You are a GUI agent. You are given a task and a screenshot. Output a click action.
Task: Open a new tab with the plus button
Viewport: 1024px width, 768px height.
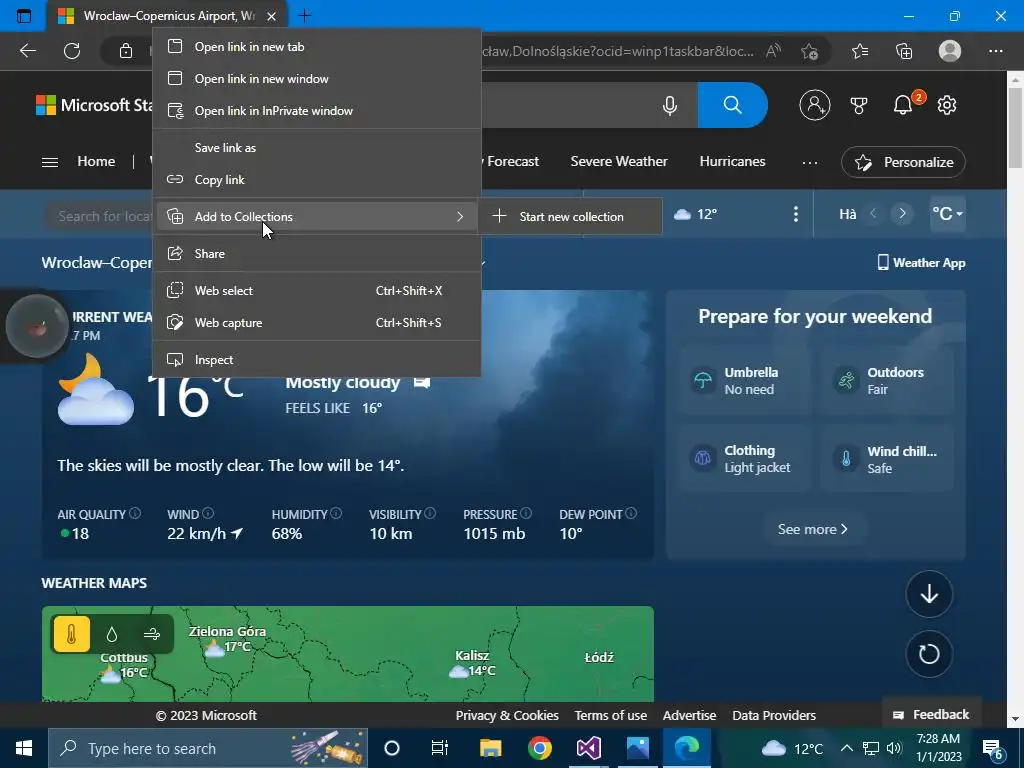(x=304, y=16)
